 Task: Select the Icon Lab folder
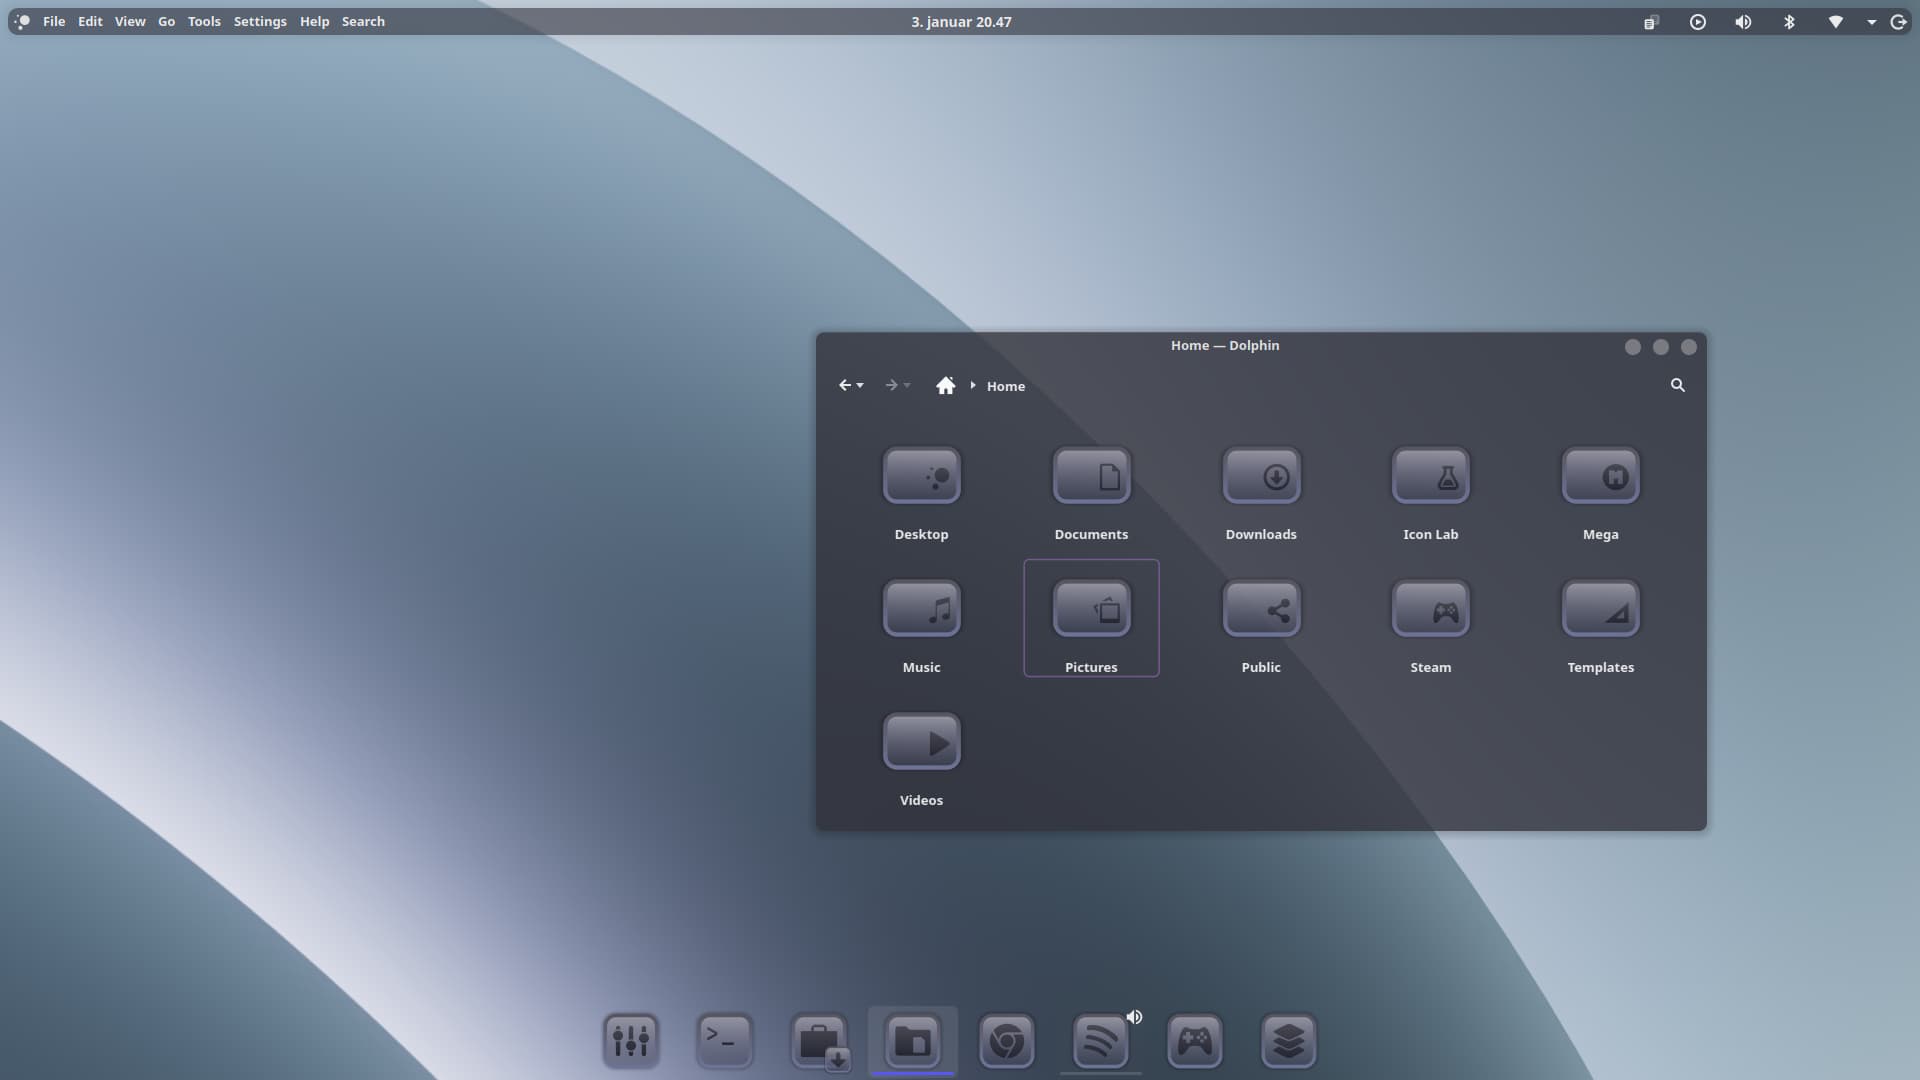(x=1430, y=477)
